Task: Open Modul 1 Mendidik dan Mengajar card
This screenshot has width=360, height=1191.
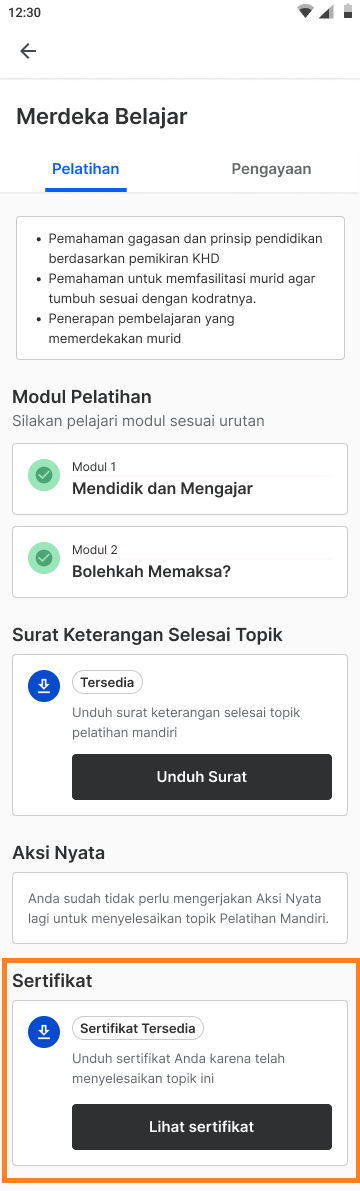Action: coord(180,479)
